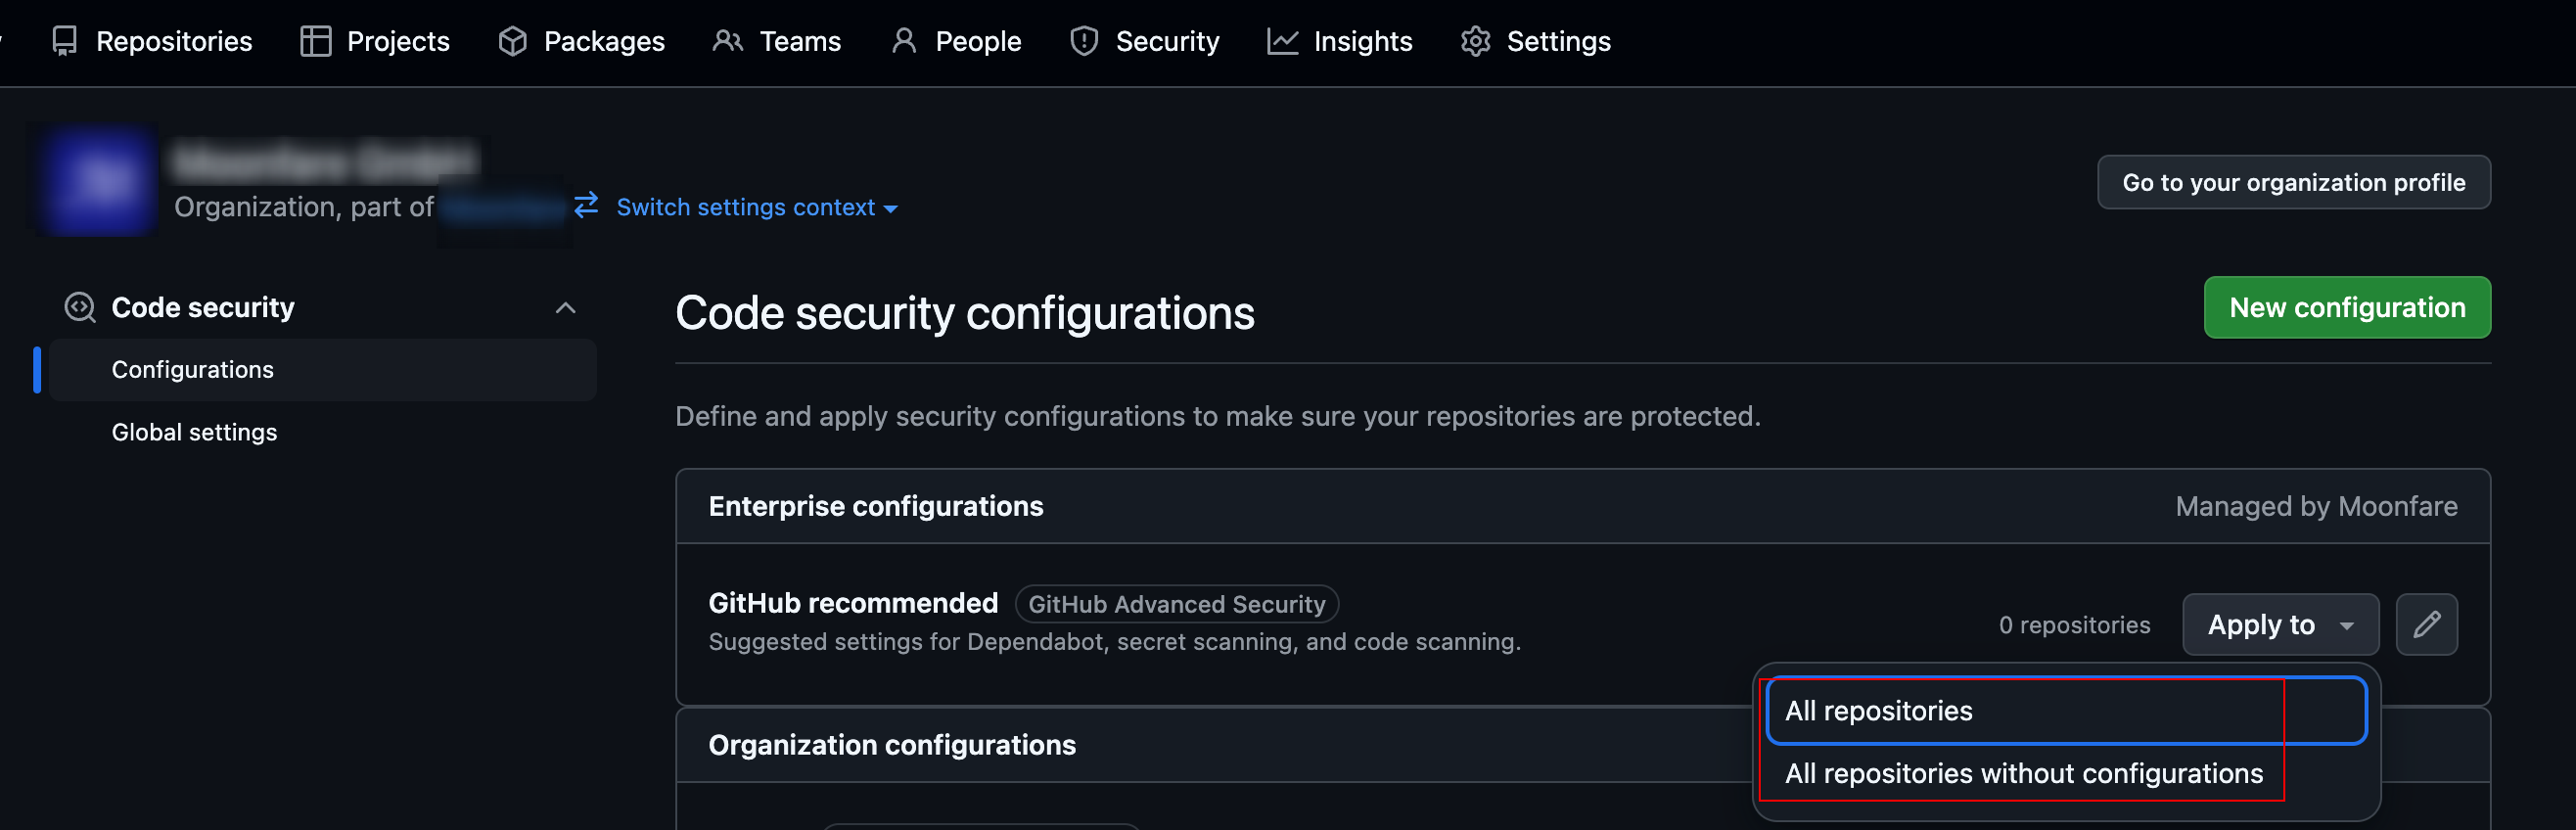The height and width of the screenshot is (830, 2576).
Task: Edit GitHub recommended configuration pencil icon
Action: click(2426, 625)
